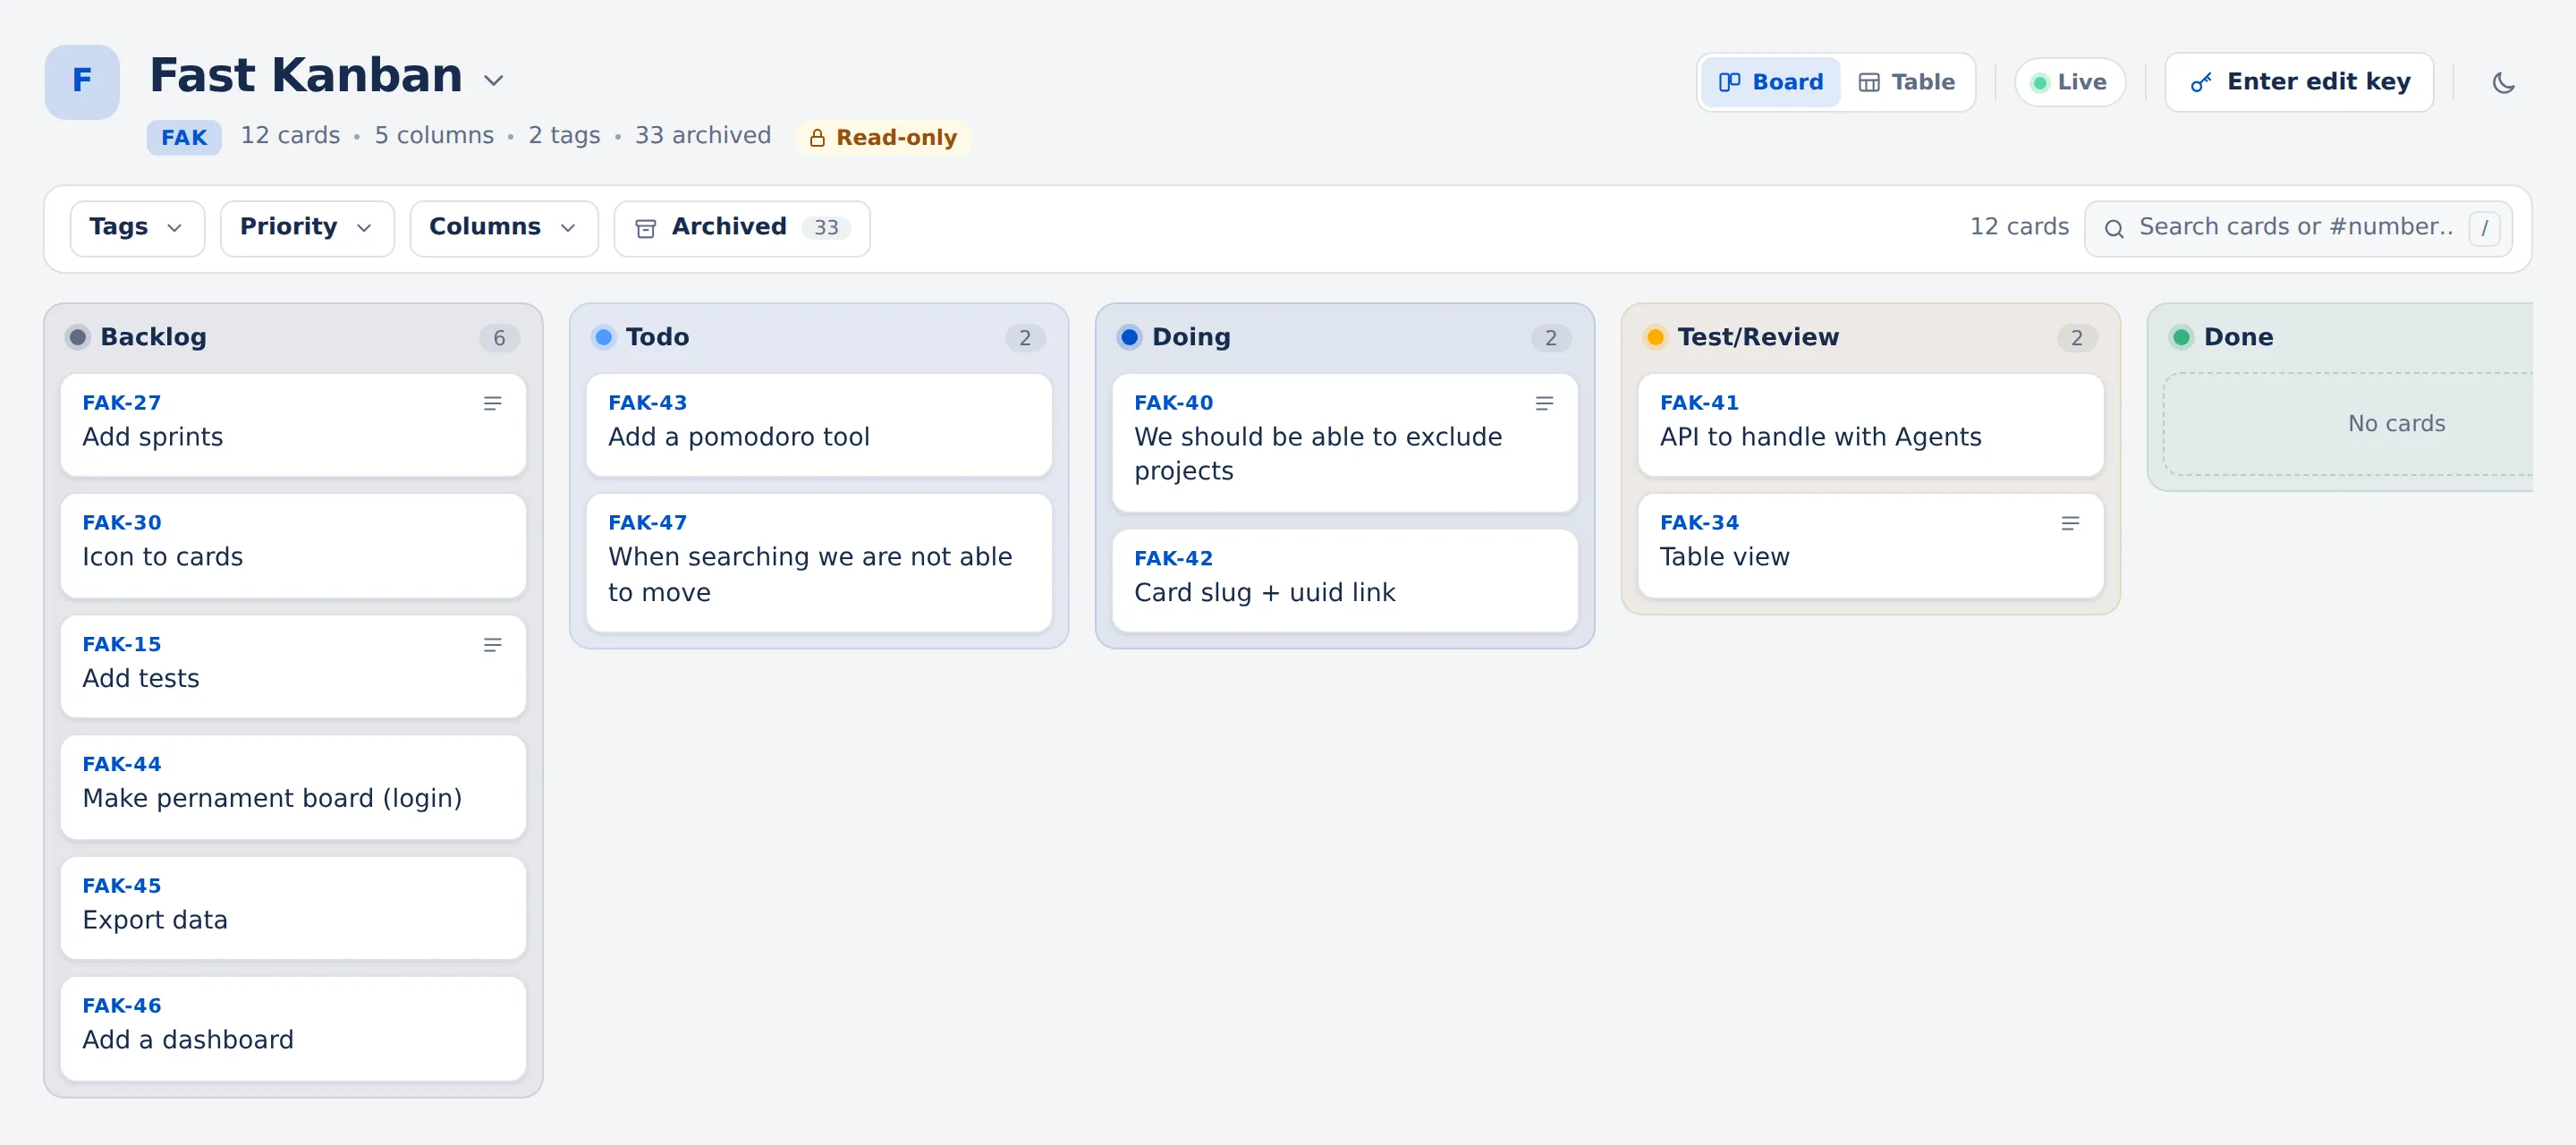2576x1145 pixels.
Task: Open the Columns filter dropdown
Action: pos(504,228)
